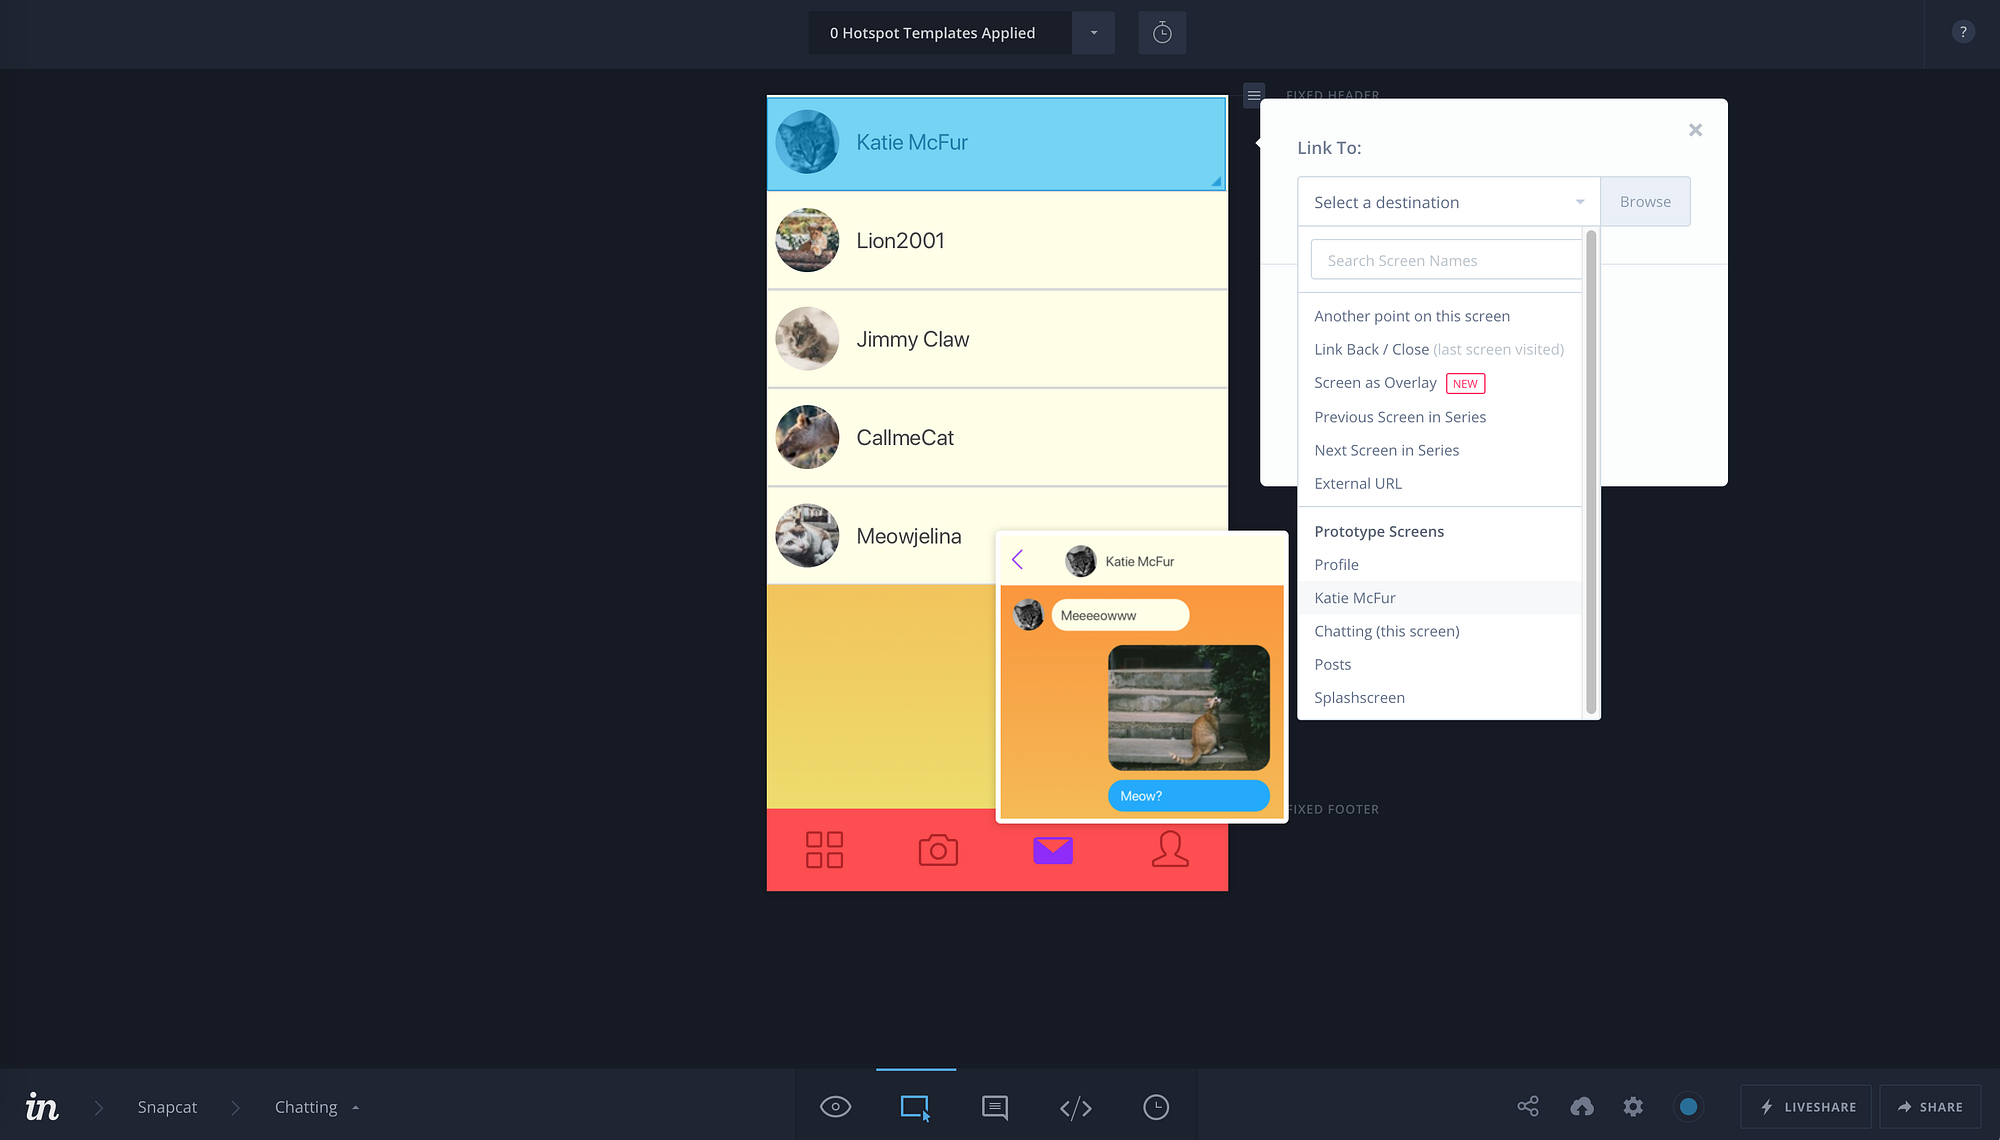Image resolution: width=2000 pixels, height=1140 pixels.
Task: Click the timer icon in top bar
Action: pyautogui.click(x=1162, y=33)
